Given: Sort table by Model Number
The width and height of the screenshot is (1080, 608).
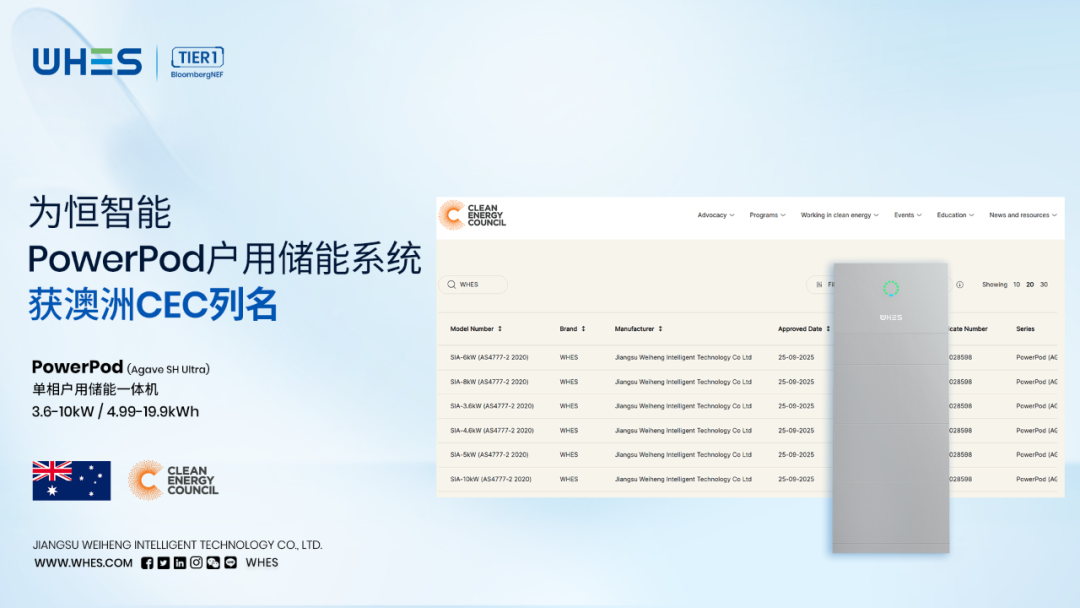Looking at the screenshot, I should click(476, 329).
